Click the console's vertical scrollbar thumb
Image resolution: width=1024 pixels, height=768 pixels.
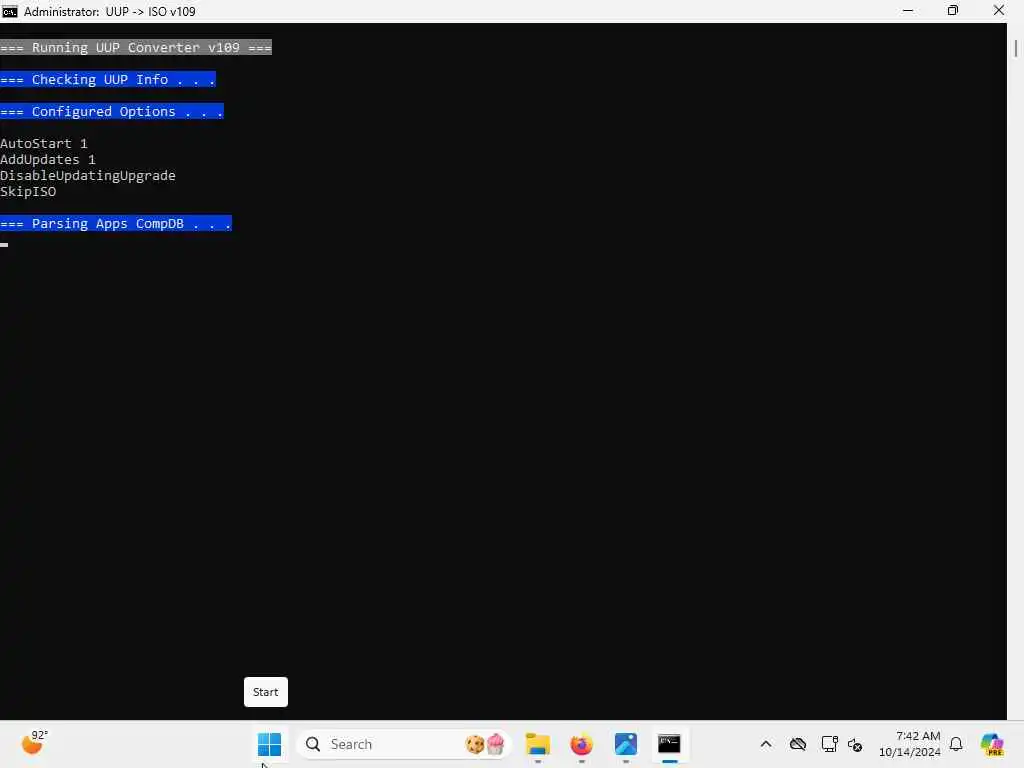point(1016,48)
